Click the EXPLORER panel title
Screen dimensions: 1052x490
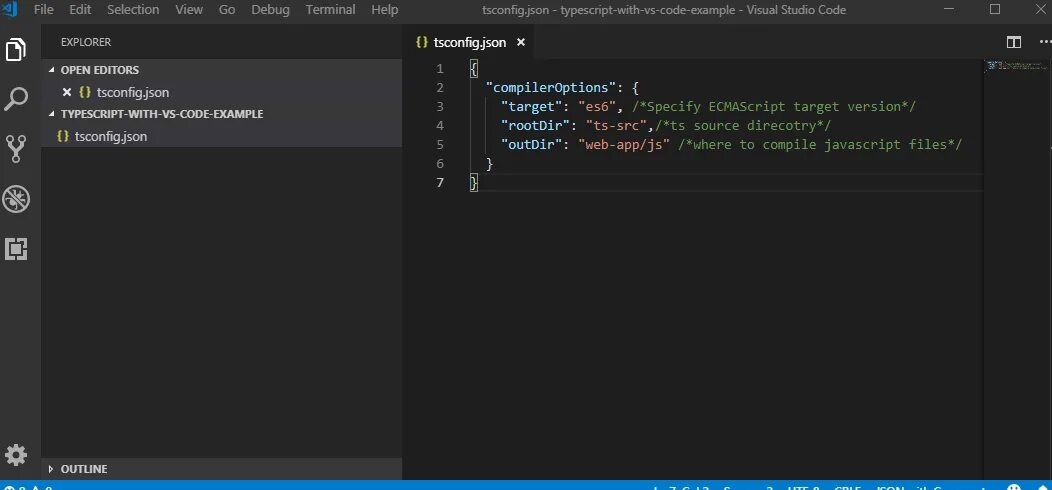click(x=86, y=42)
